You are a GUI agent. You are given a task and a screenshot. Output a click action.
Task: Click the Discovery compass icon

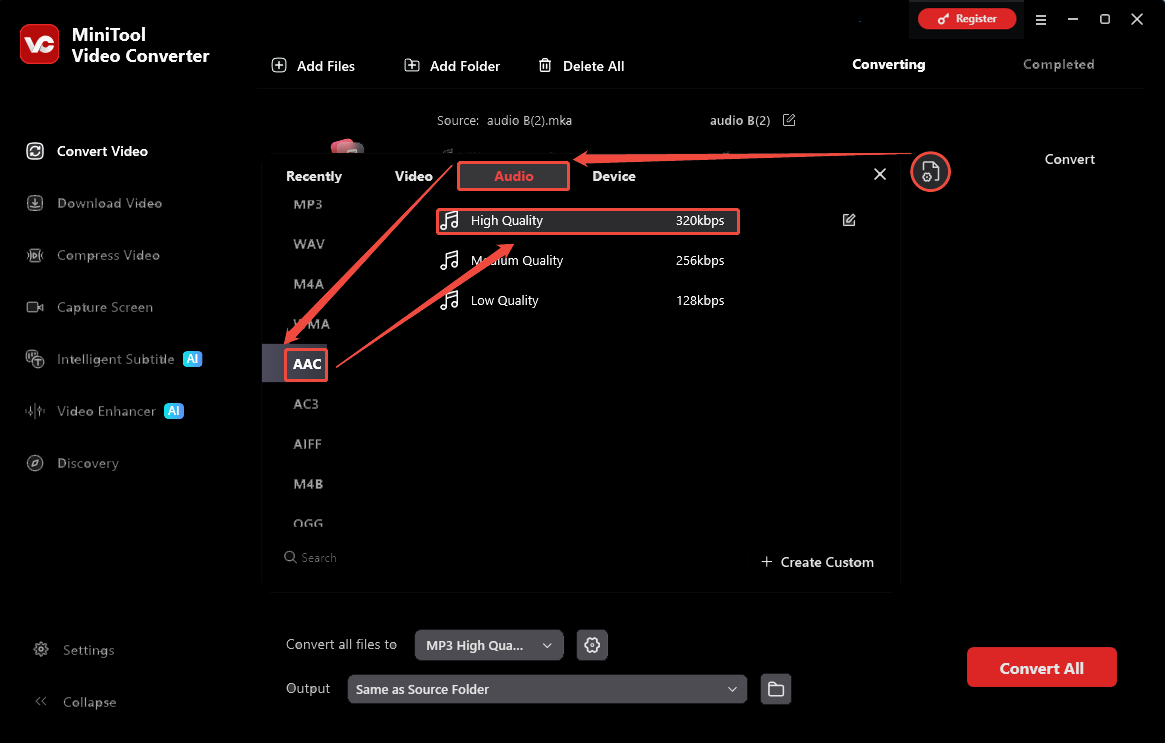pos(35,463)
